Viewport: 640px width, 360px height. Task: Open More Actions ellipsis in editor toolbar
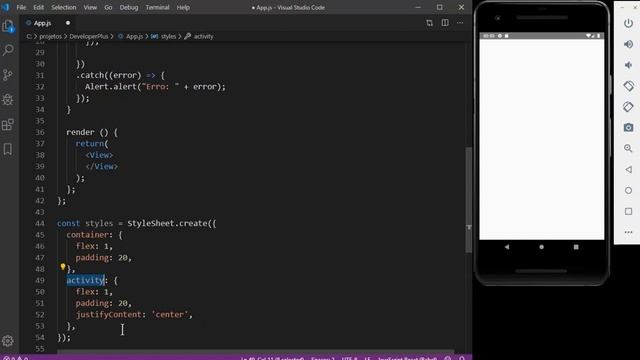point(460,23)
